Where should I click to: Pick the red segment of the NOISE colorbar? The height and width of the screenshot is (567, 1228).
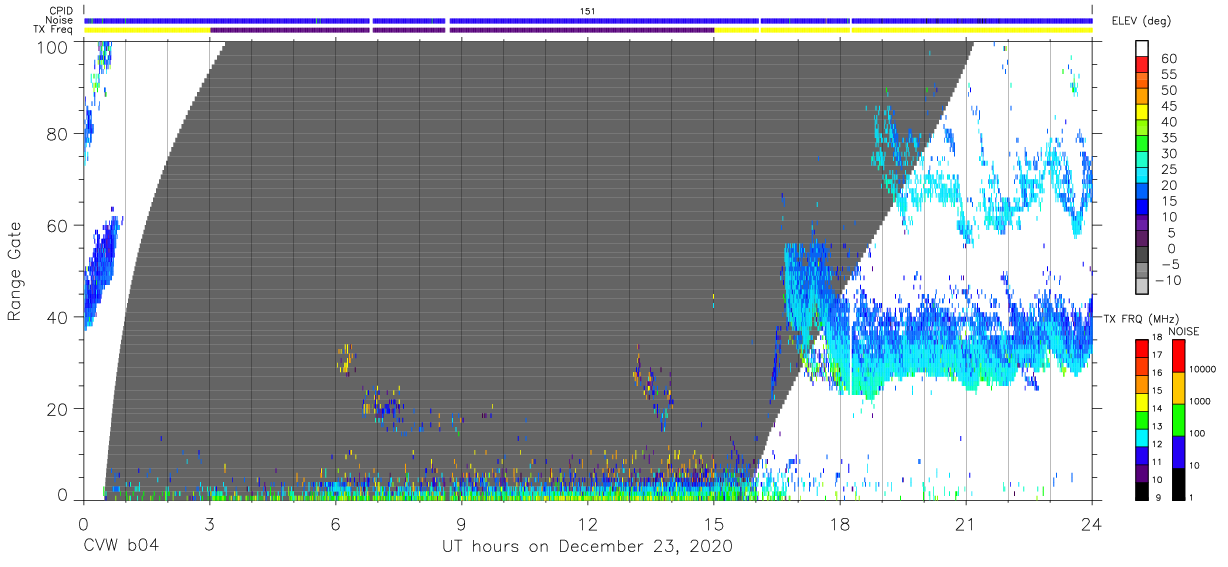point(1177,356)
